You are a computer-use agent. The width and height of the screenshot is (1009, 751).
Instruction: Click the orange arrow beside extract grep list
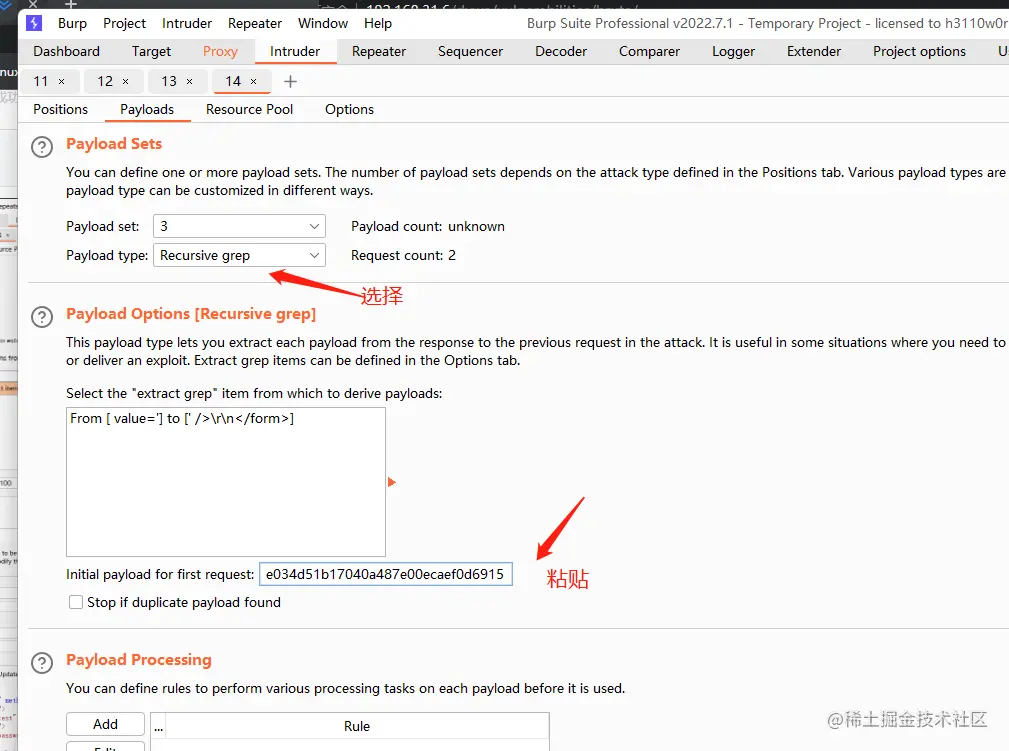pos(391,482)
